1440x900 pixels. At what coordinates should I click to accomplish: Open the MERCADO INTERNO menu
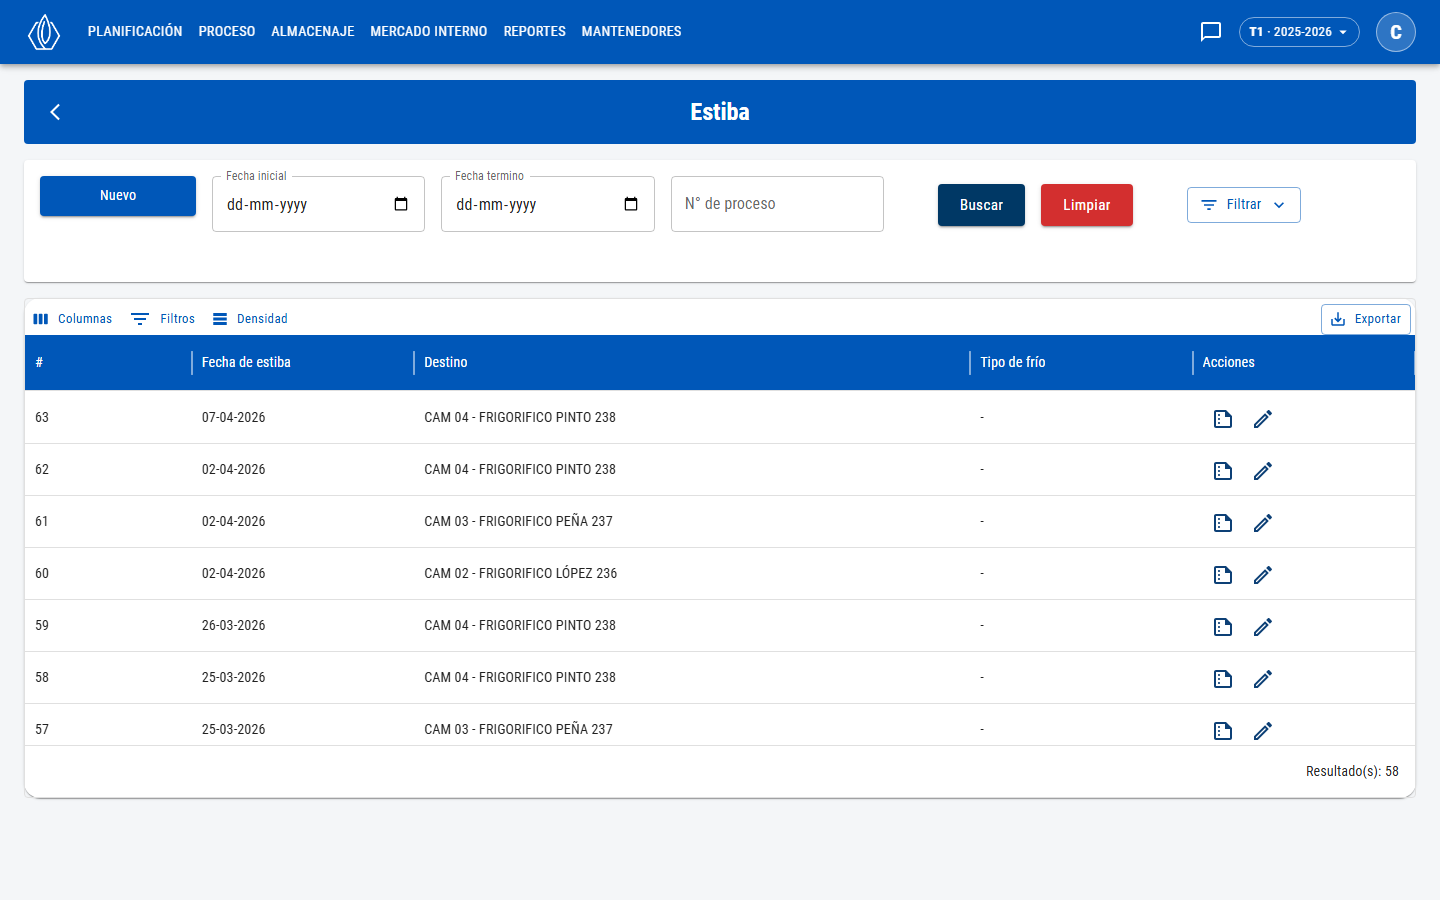pyautogui.click(x=429, y=32)
